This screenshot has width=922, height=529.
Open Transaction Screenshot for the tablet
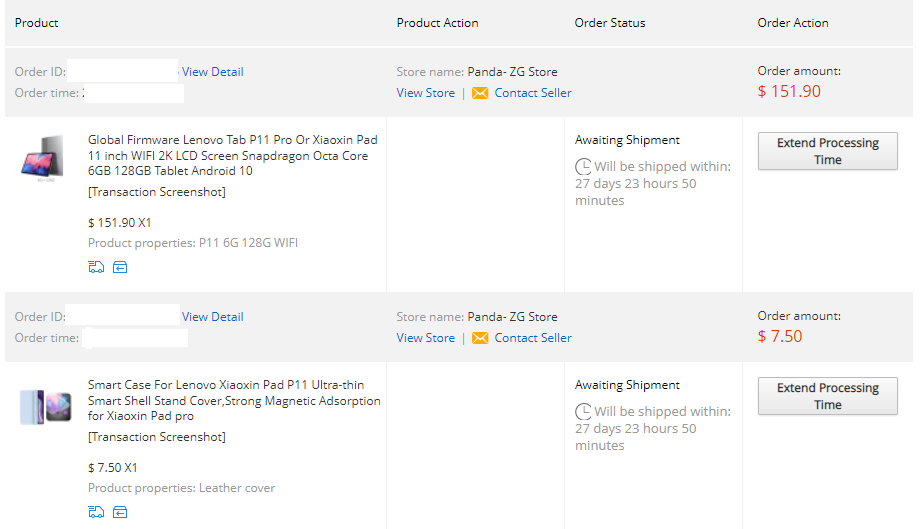tap(156, 192)
